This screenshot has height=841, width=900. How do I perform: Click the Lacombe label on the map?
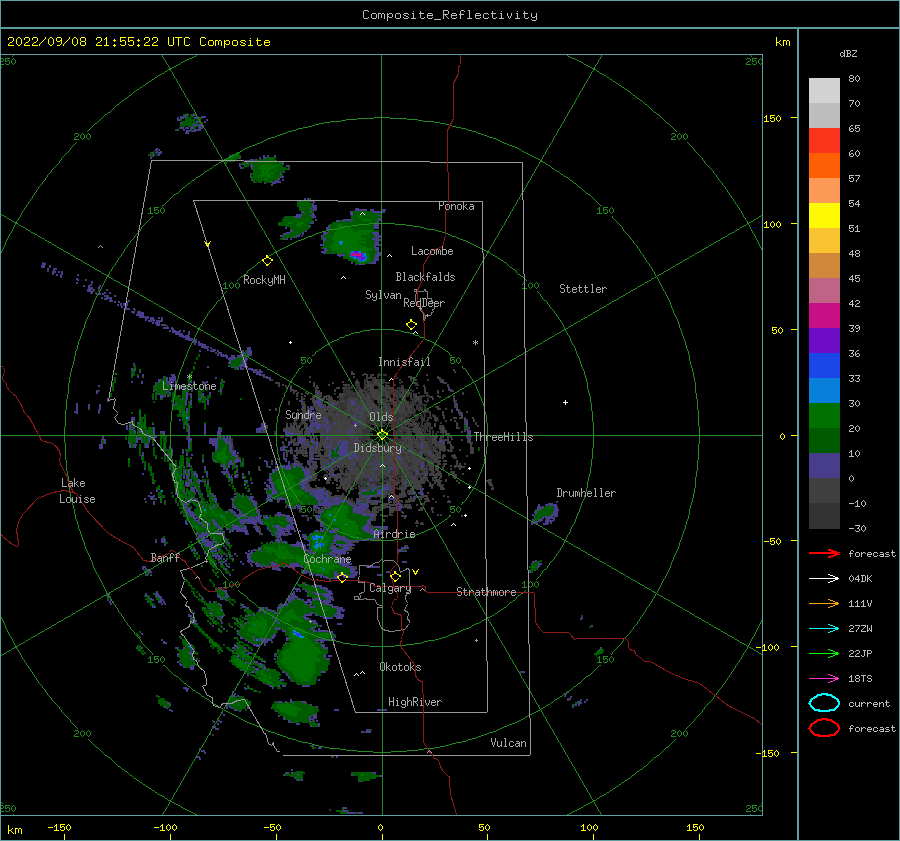(x=432, y=251)
